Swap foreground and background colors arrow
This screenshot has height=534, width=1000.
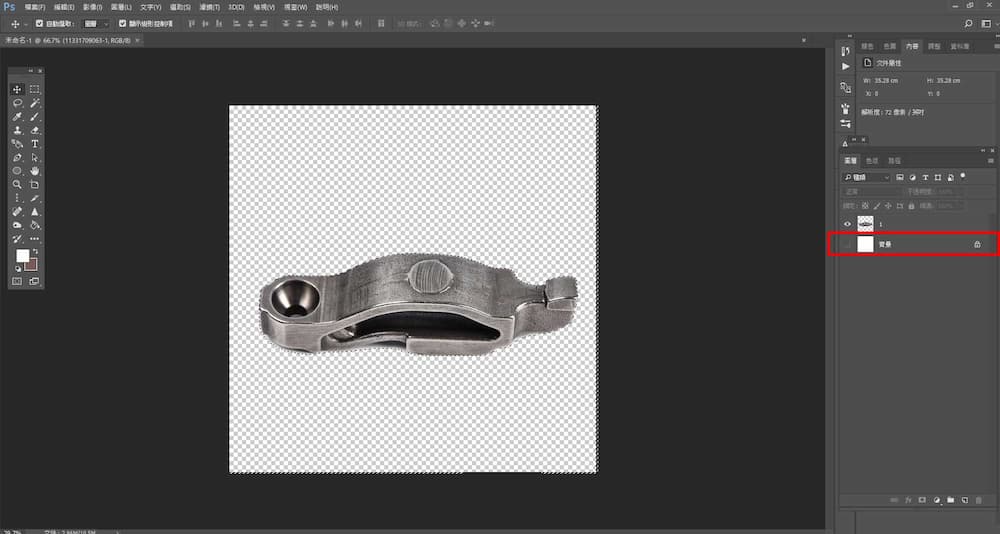[x=35, y=251]
